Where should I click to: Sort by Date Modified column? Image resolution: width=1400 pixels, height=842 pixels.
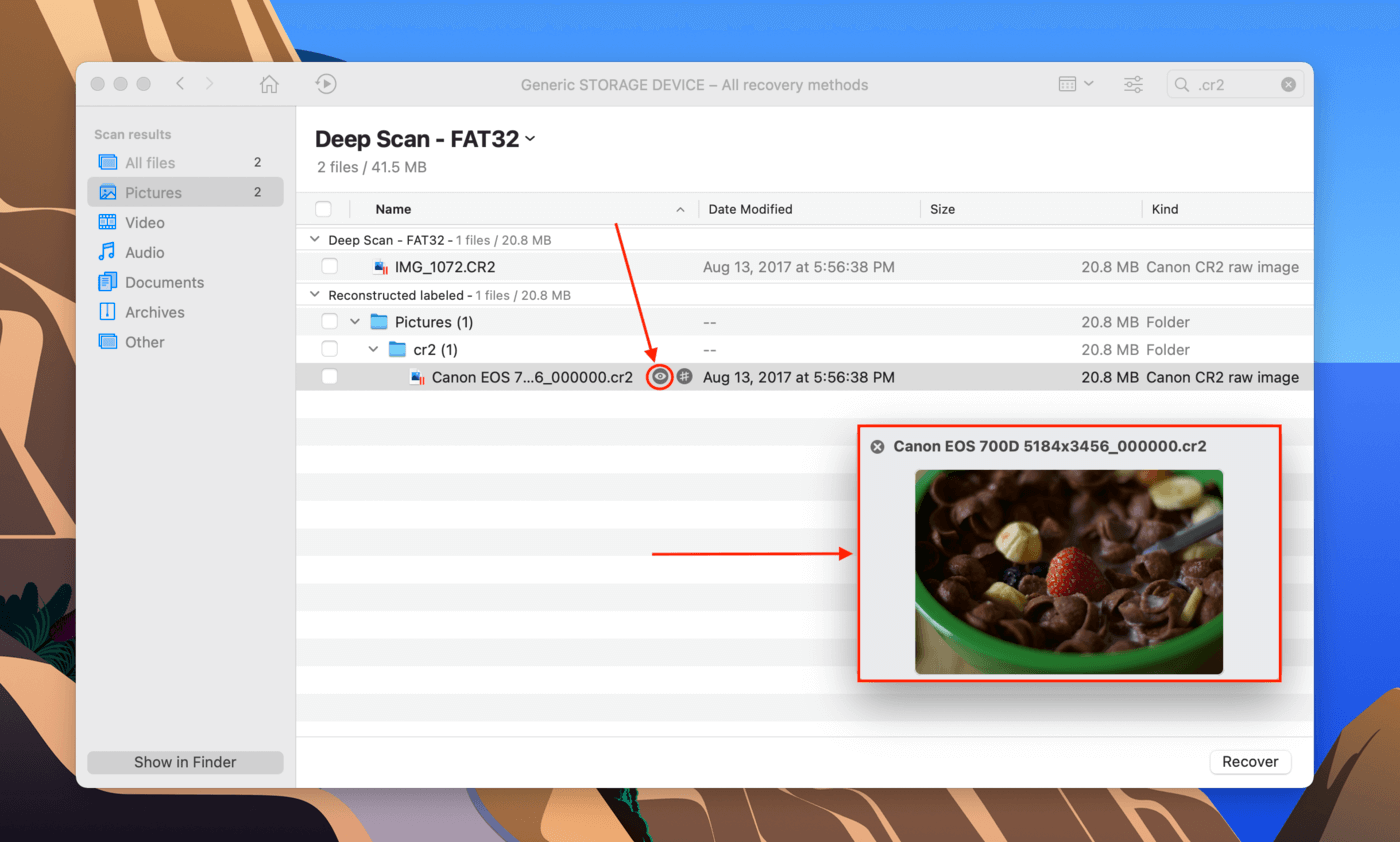(750, 209)
